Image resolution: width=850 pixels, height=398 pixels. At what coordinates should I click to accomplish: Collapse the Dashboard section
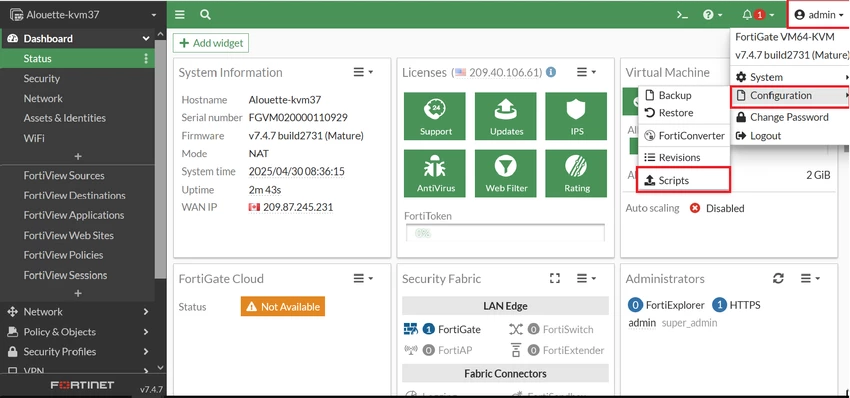coord(145,38)
